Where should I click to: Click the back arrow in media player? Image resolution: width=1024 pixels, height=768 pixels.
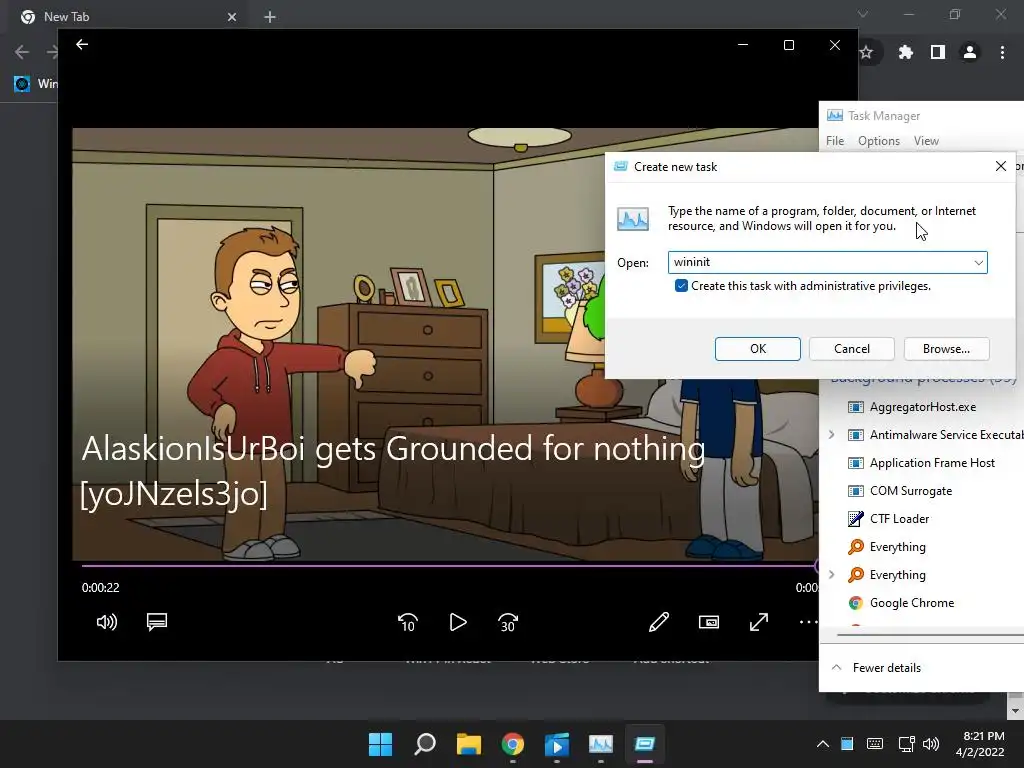(x=82, y=44)
